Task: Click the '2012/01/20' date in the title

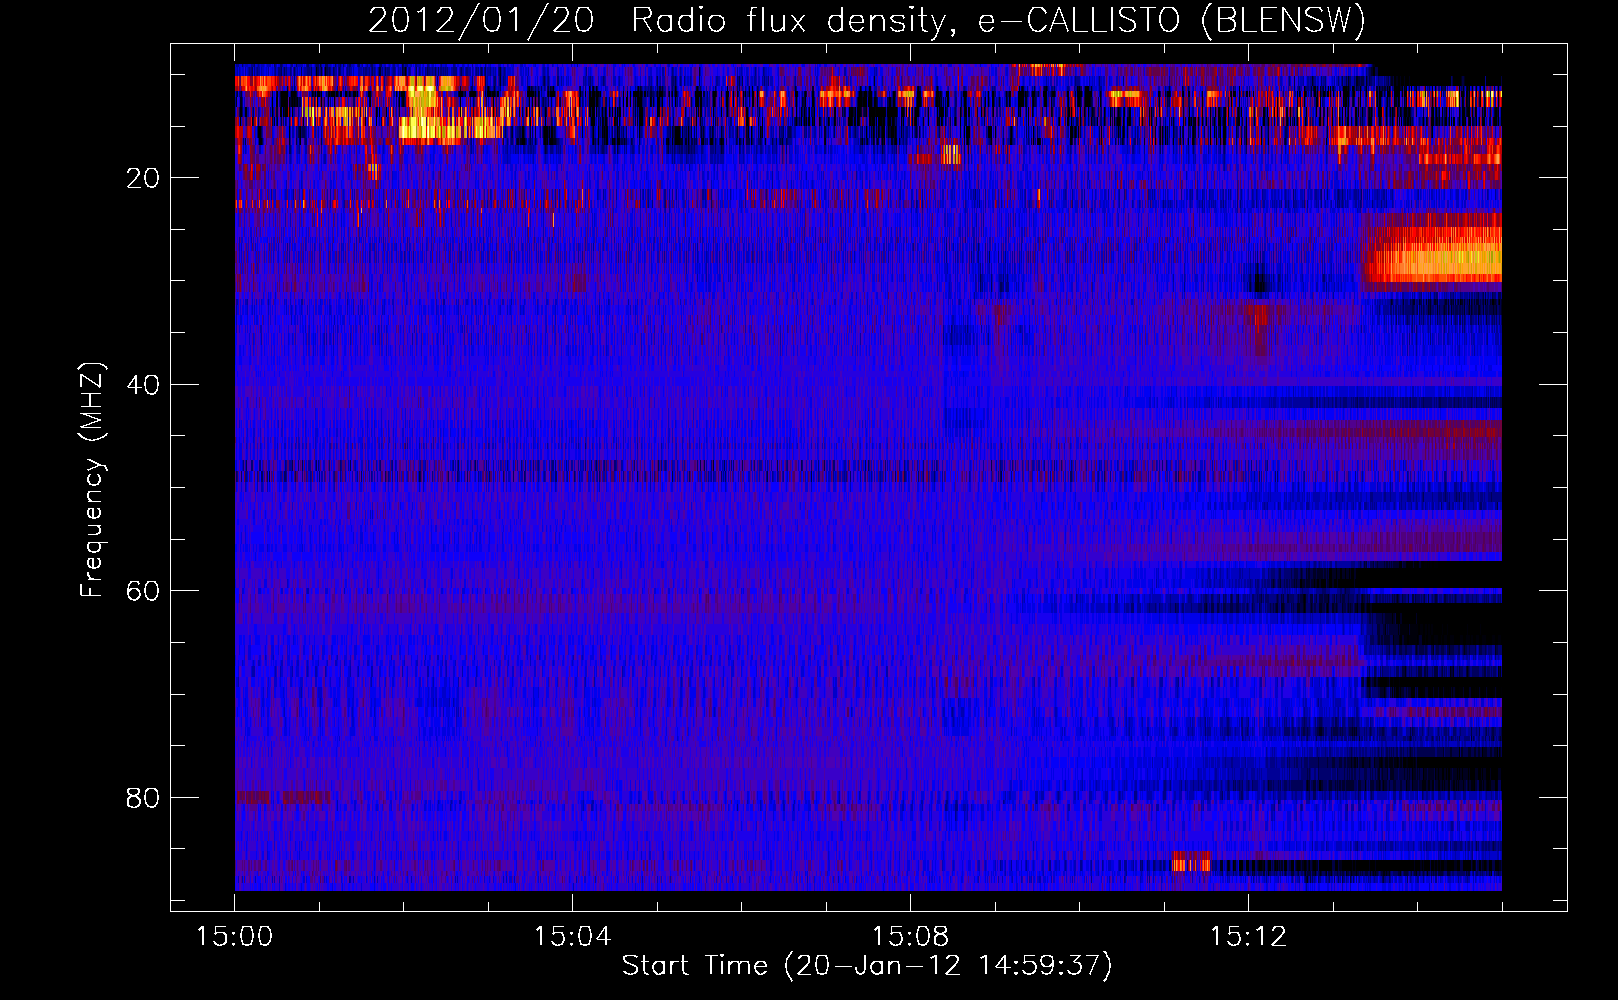Action: [481, 21]
